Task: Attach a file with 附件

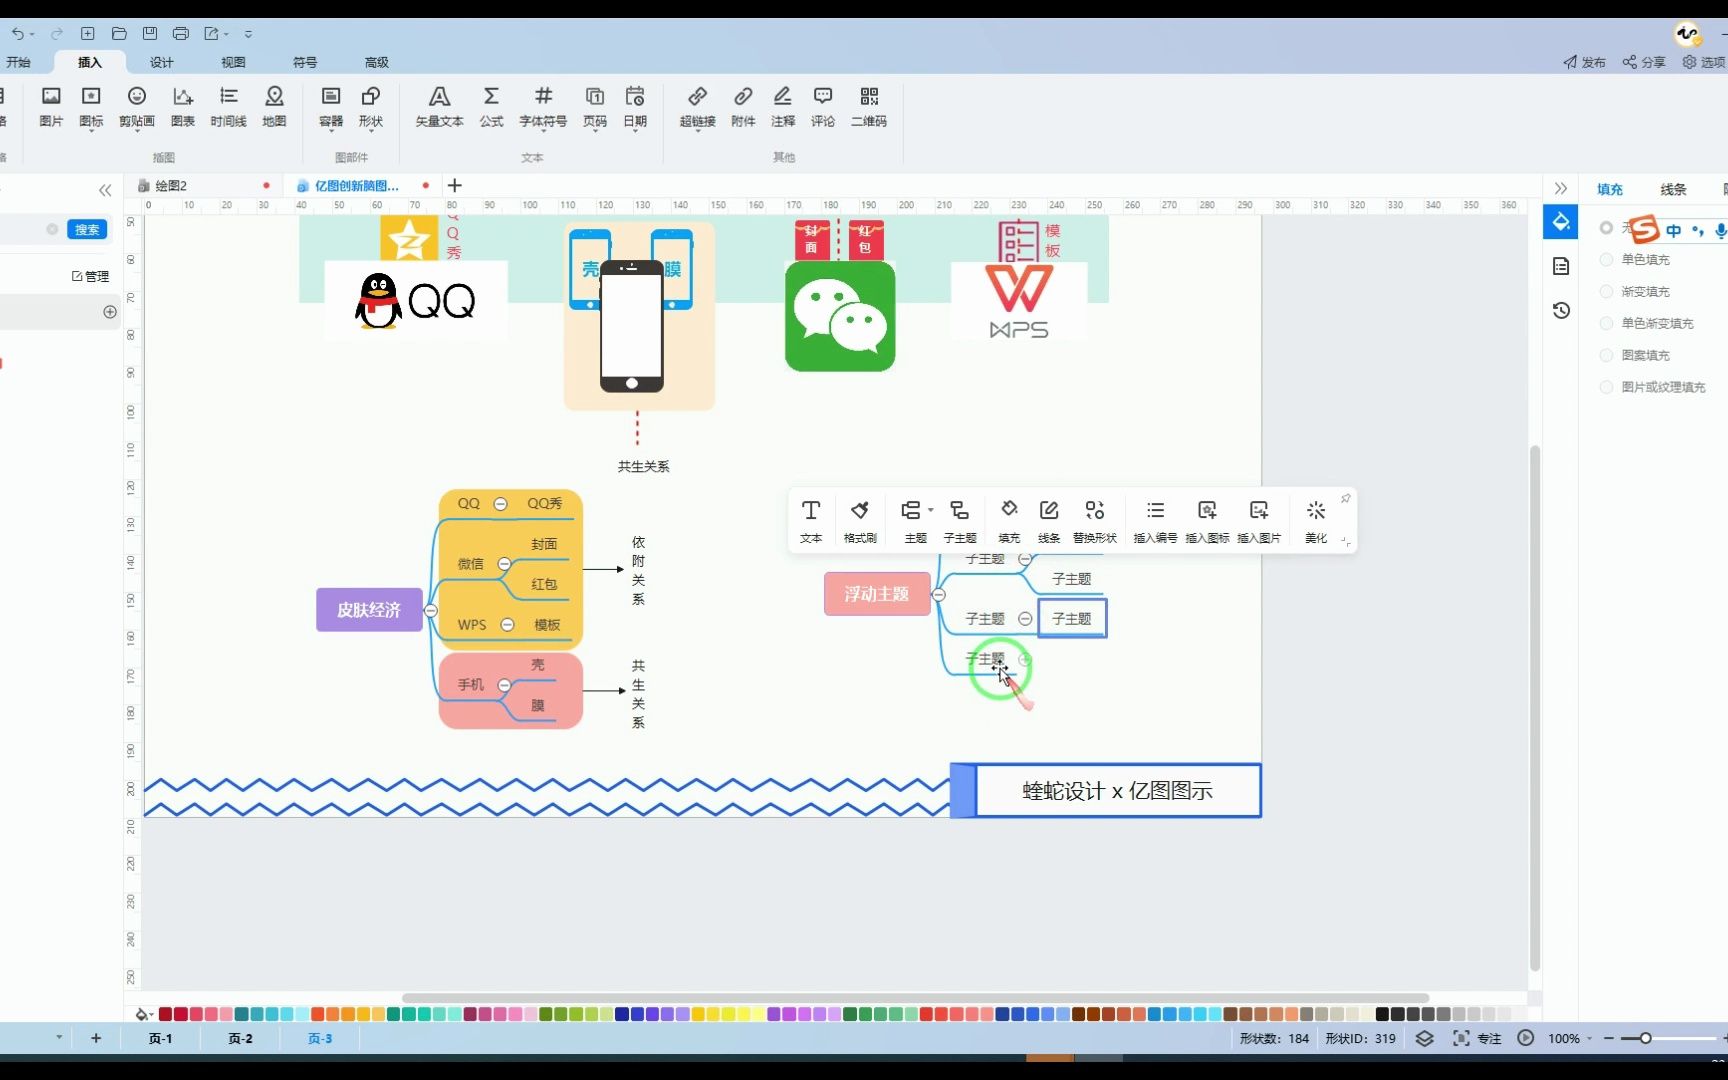Action: 743,107
